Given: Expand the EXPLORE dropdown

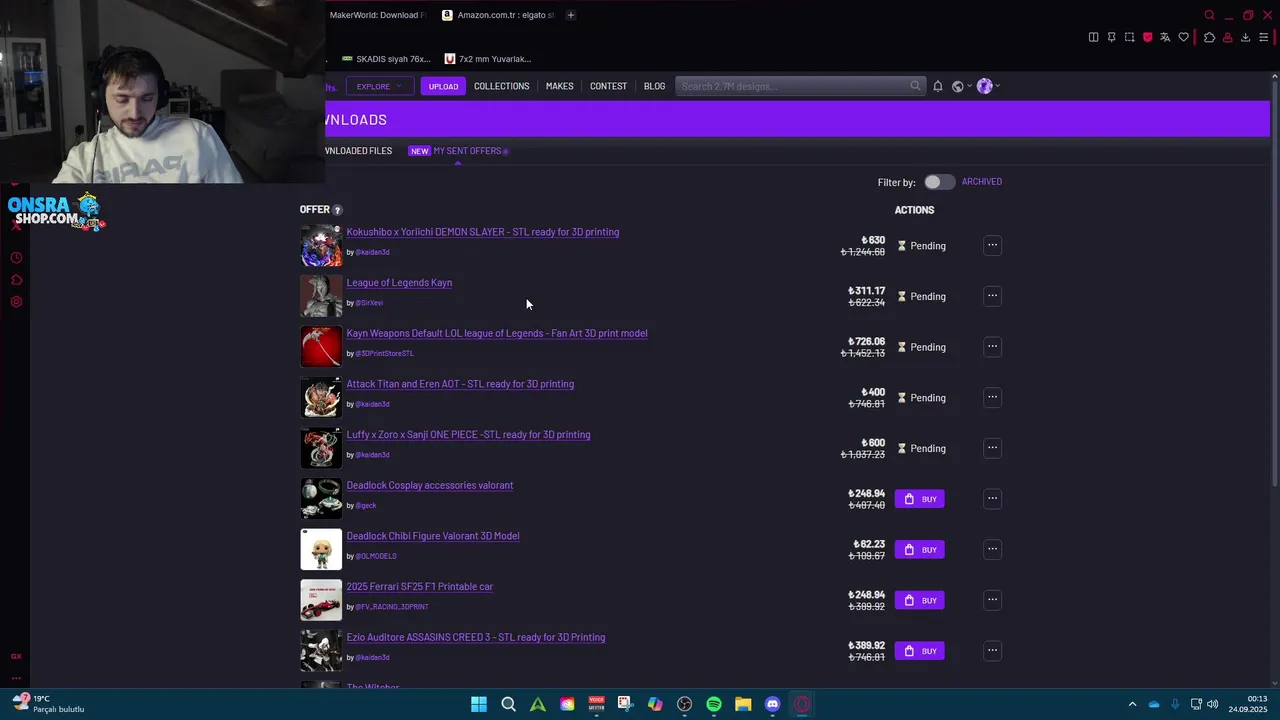Looking at the screenshot, I should [x=379, y=86].
